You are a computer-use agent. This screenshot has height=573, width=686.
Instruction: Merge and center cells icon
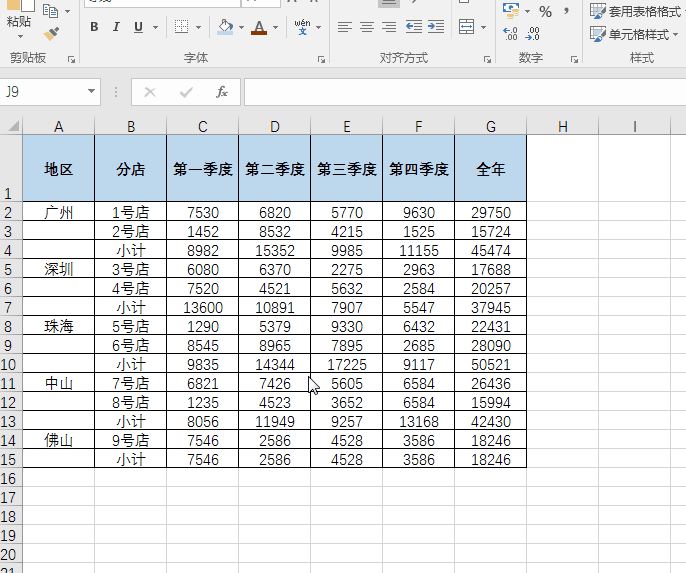point(467,27)
